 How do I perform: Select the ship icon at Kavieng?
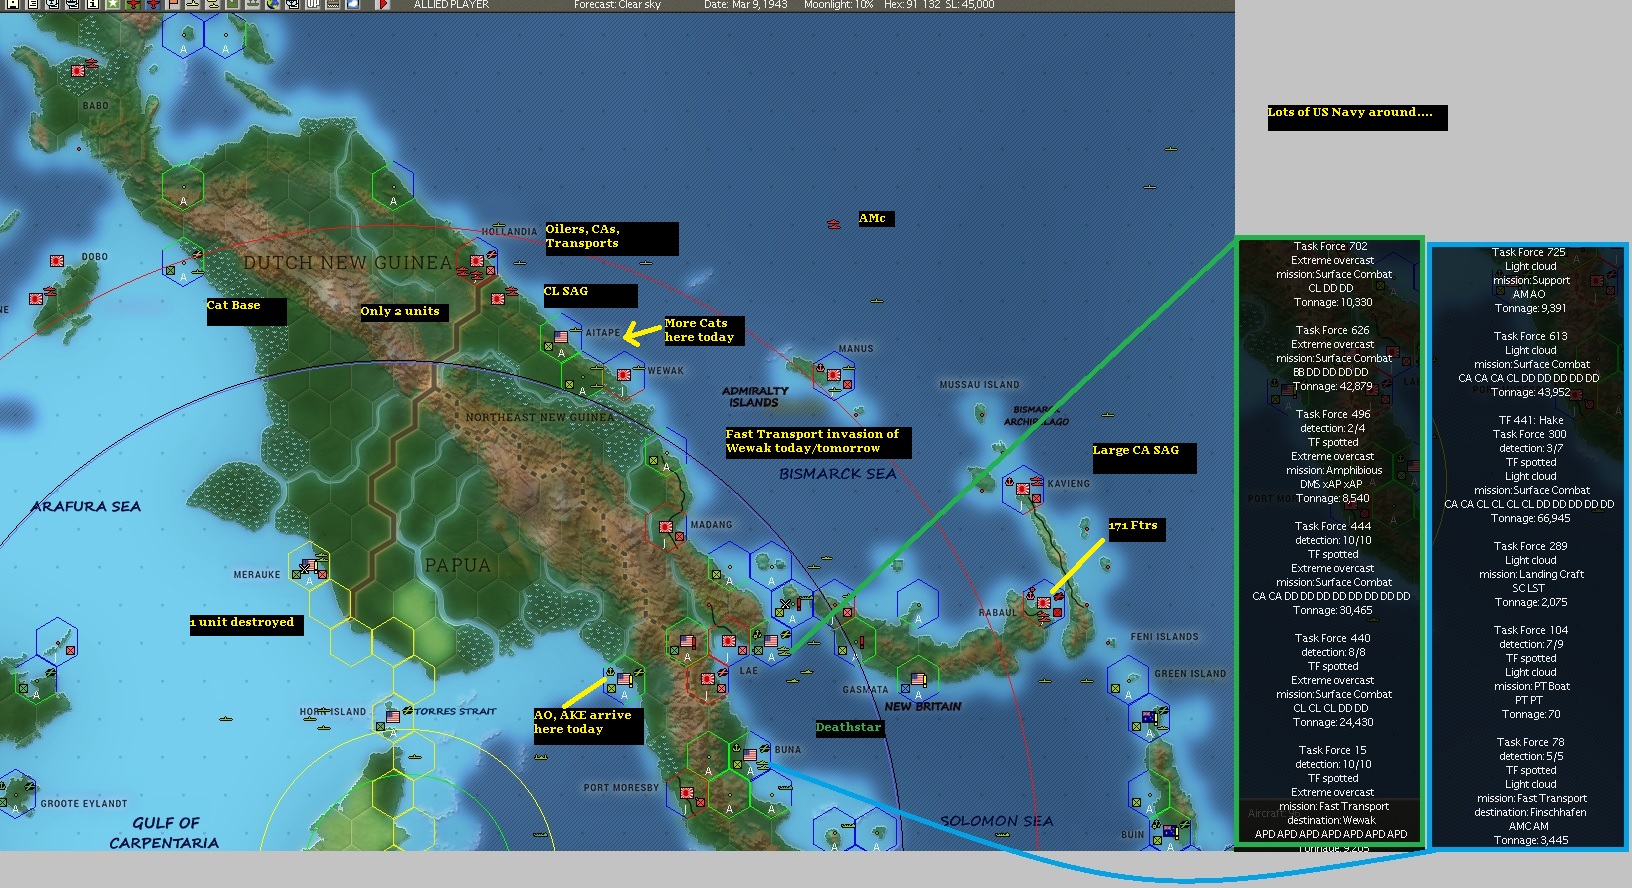click(1038, 482)
